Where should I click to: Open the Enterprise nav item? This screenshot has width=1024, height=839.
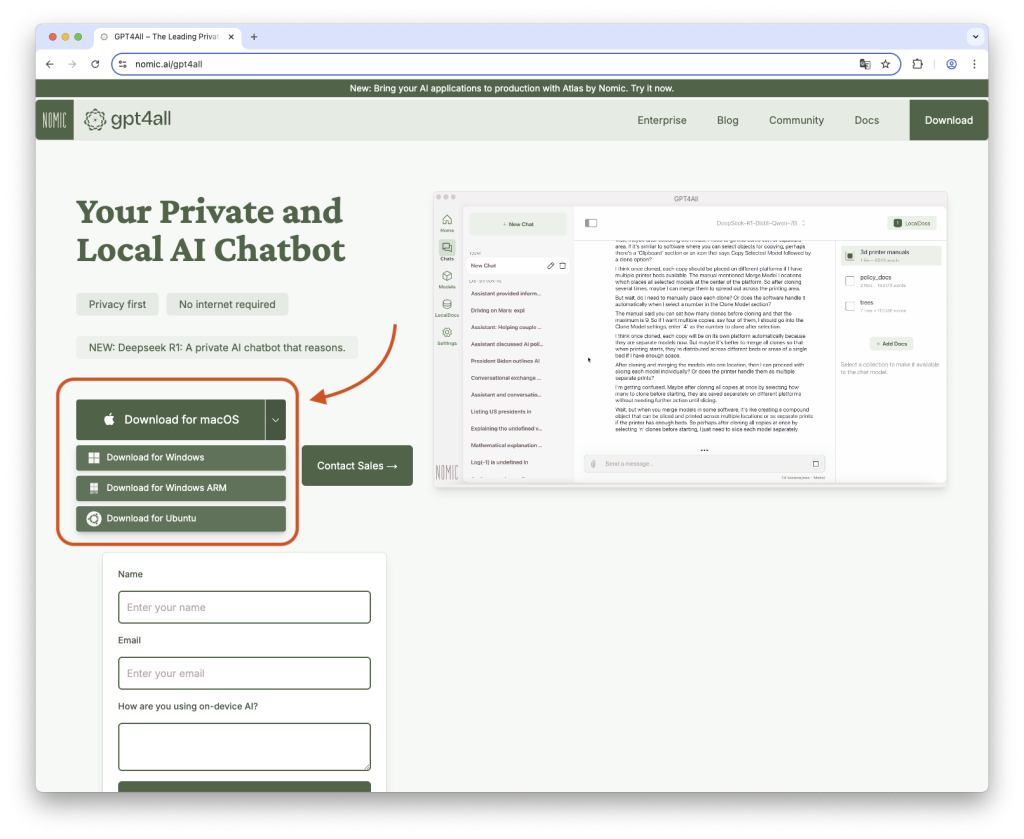click(662, 120)
